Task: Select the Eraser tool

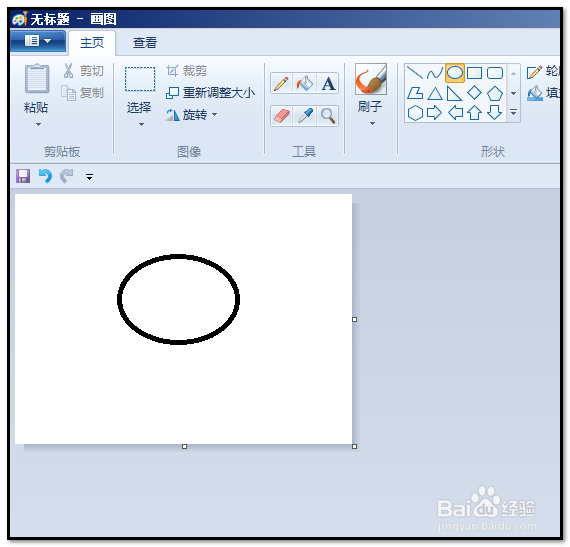Action: click(281, 116)
